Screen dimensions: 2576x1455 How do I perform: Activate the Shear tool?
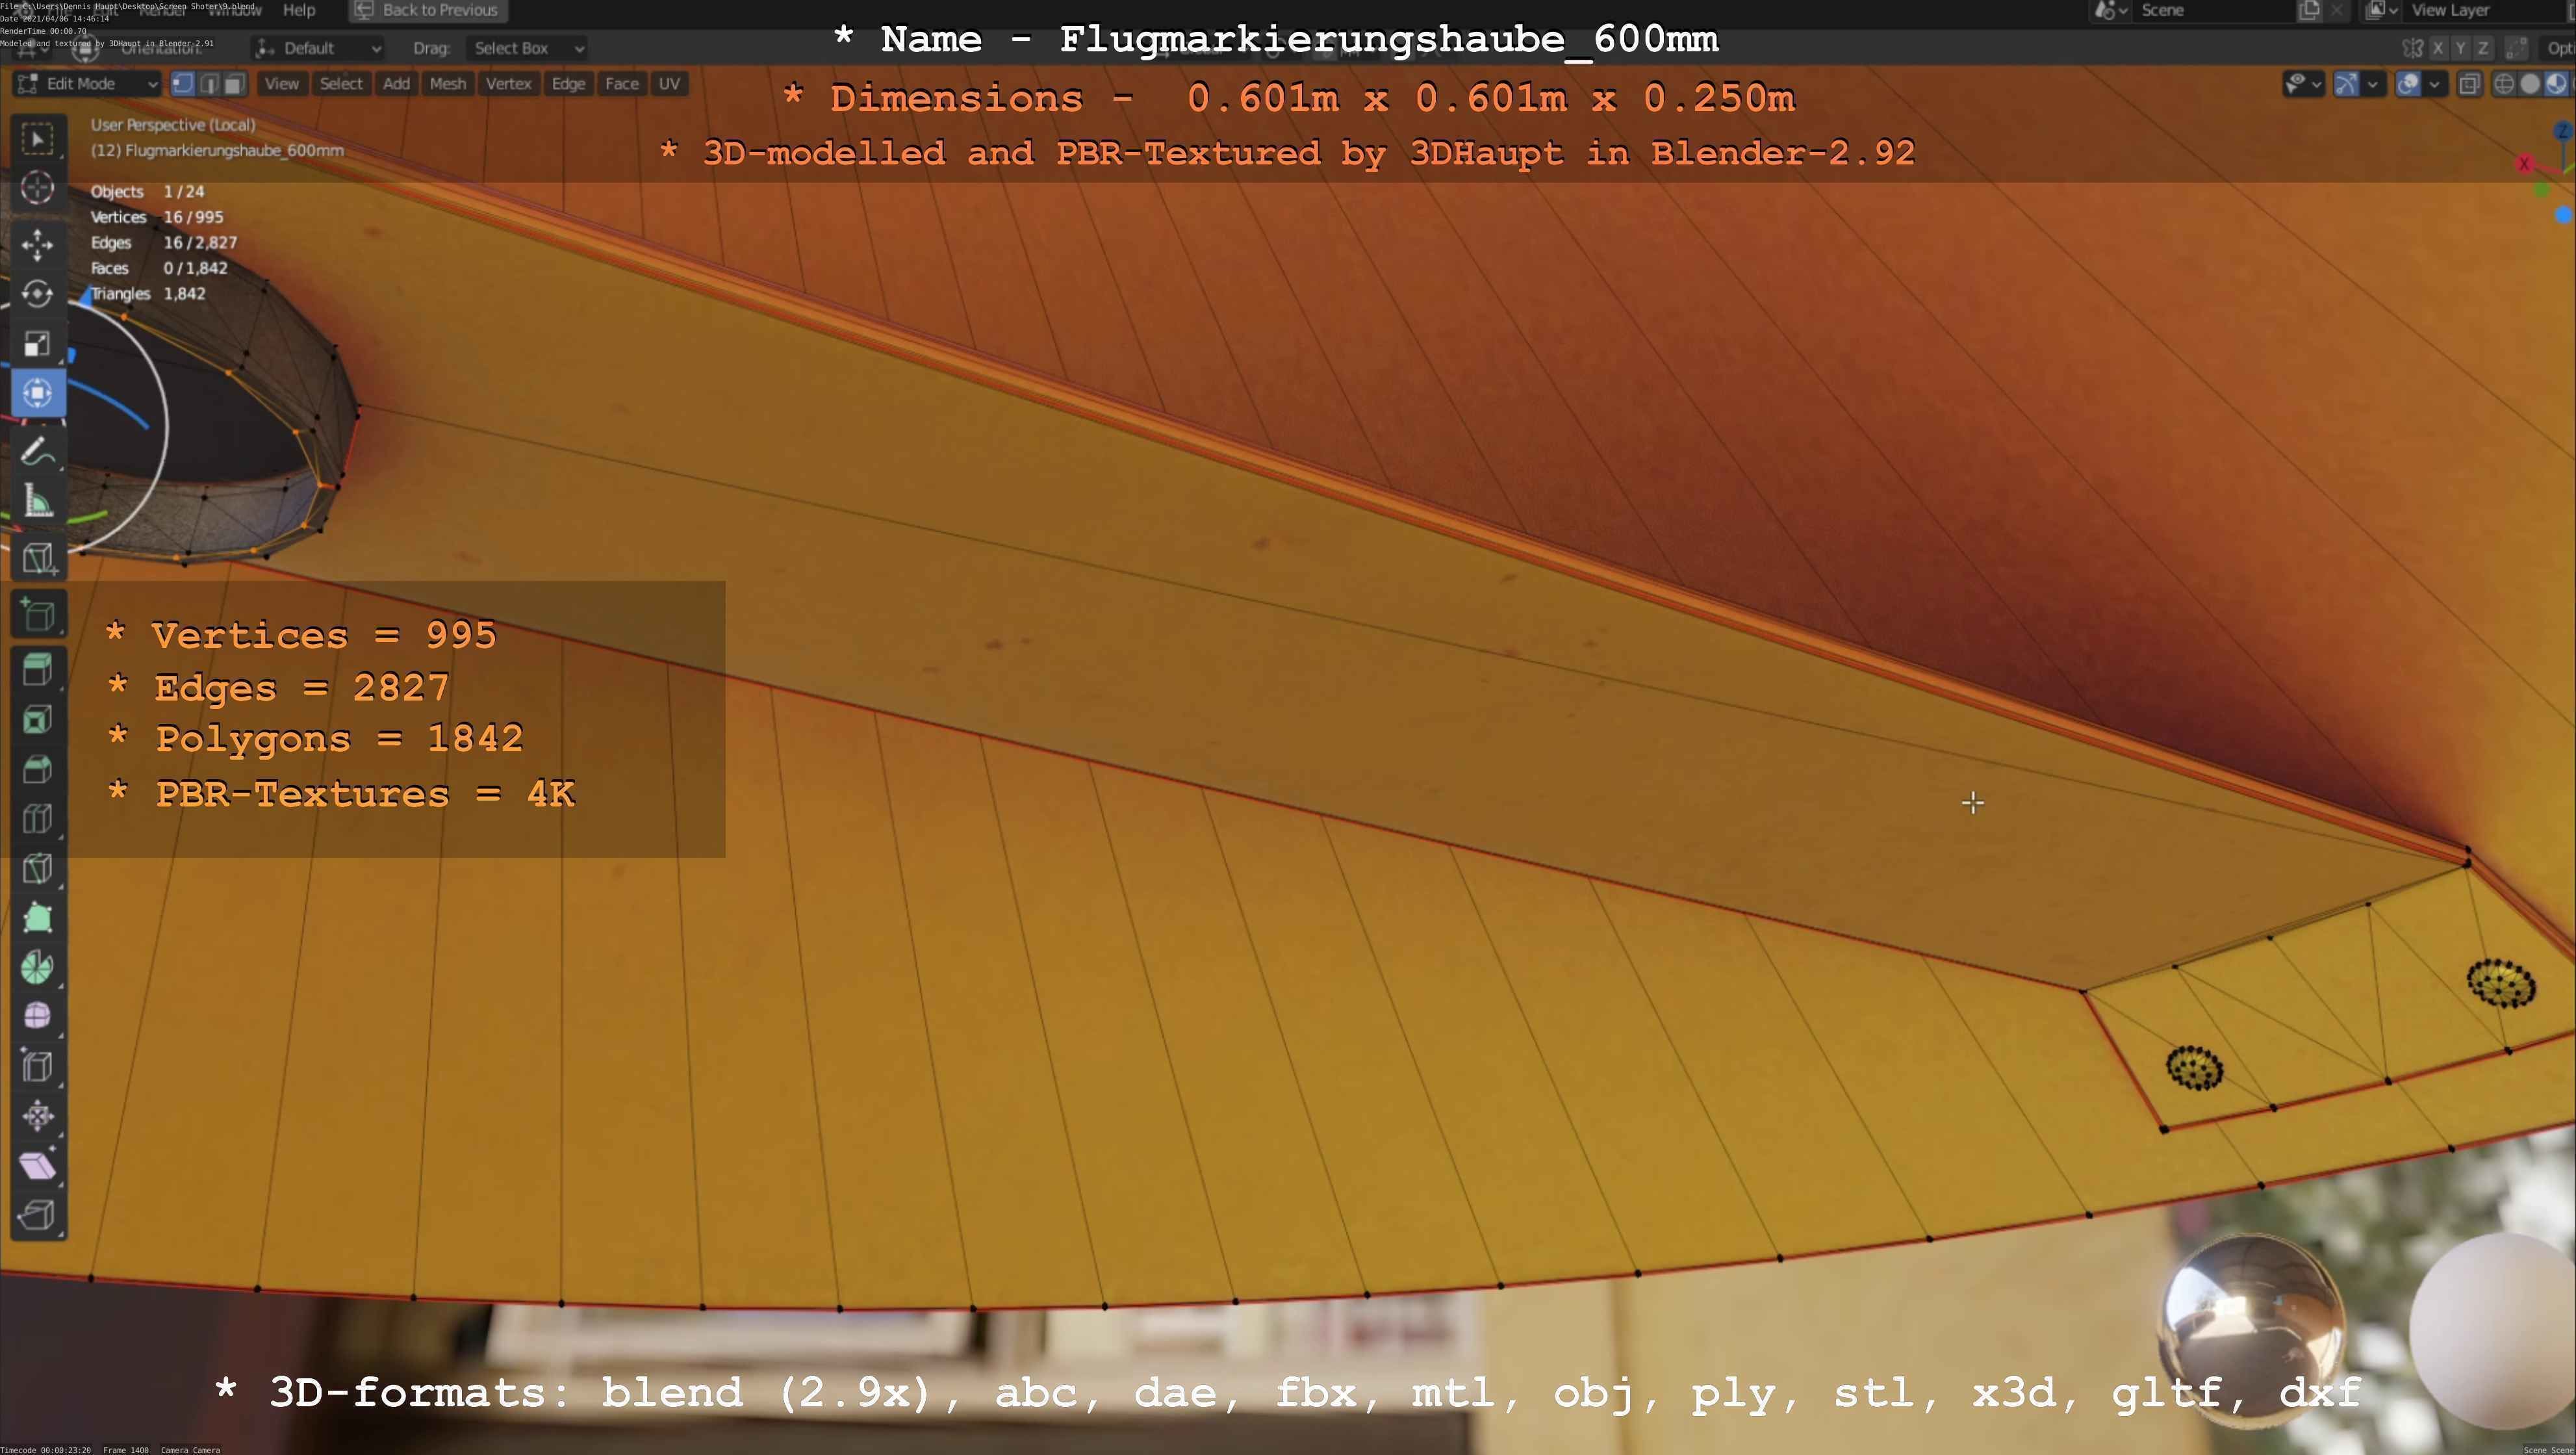click(x=38, y=1165)
